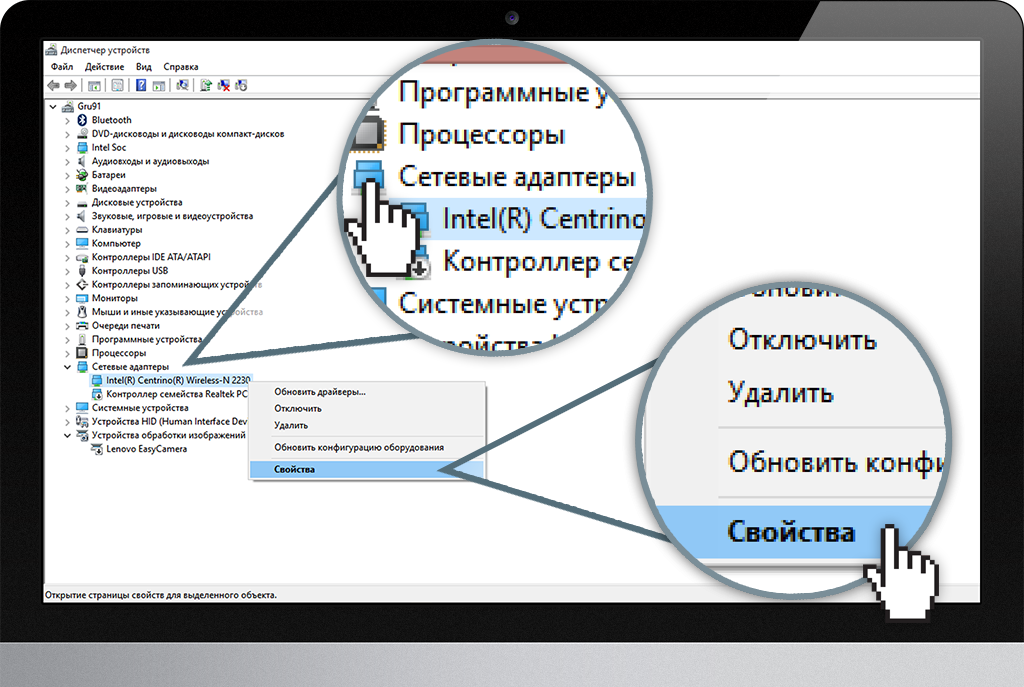
Task: Select the Intel Soc tree entry
Action: click(109, 148)
